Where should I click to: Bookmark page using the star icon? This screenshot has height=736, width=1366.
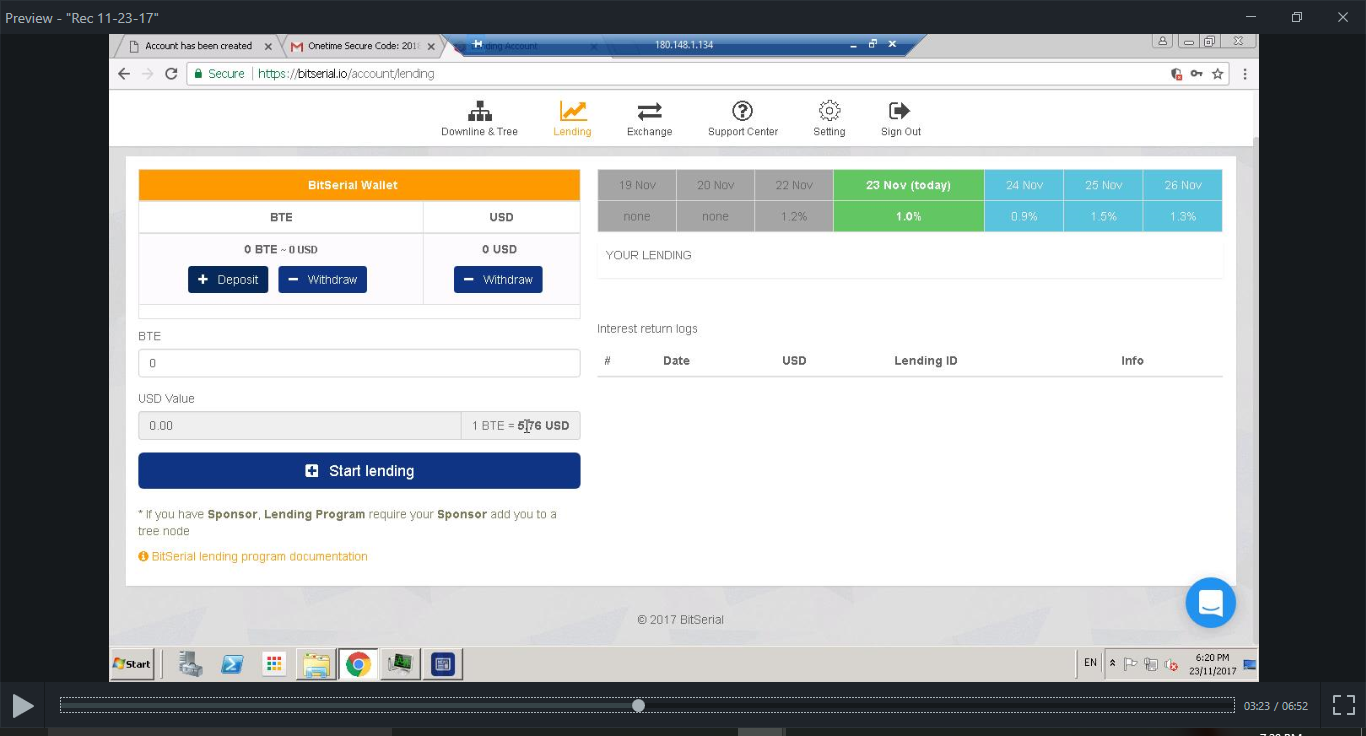[x=1217, y=74]
